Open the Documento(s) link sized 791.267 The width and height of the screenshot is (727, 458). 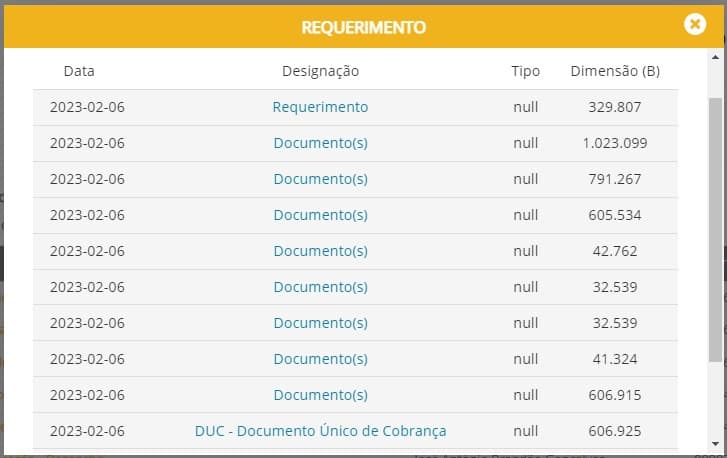click(320, 179)
